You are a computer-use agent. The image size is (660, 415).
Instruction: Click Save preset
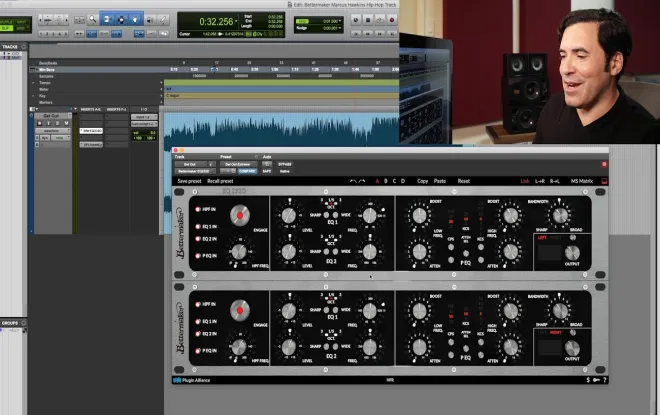click(x=189, y=181)
